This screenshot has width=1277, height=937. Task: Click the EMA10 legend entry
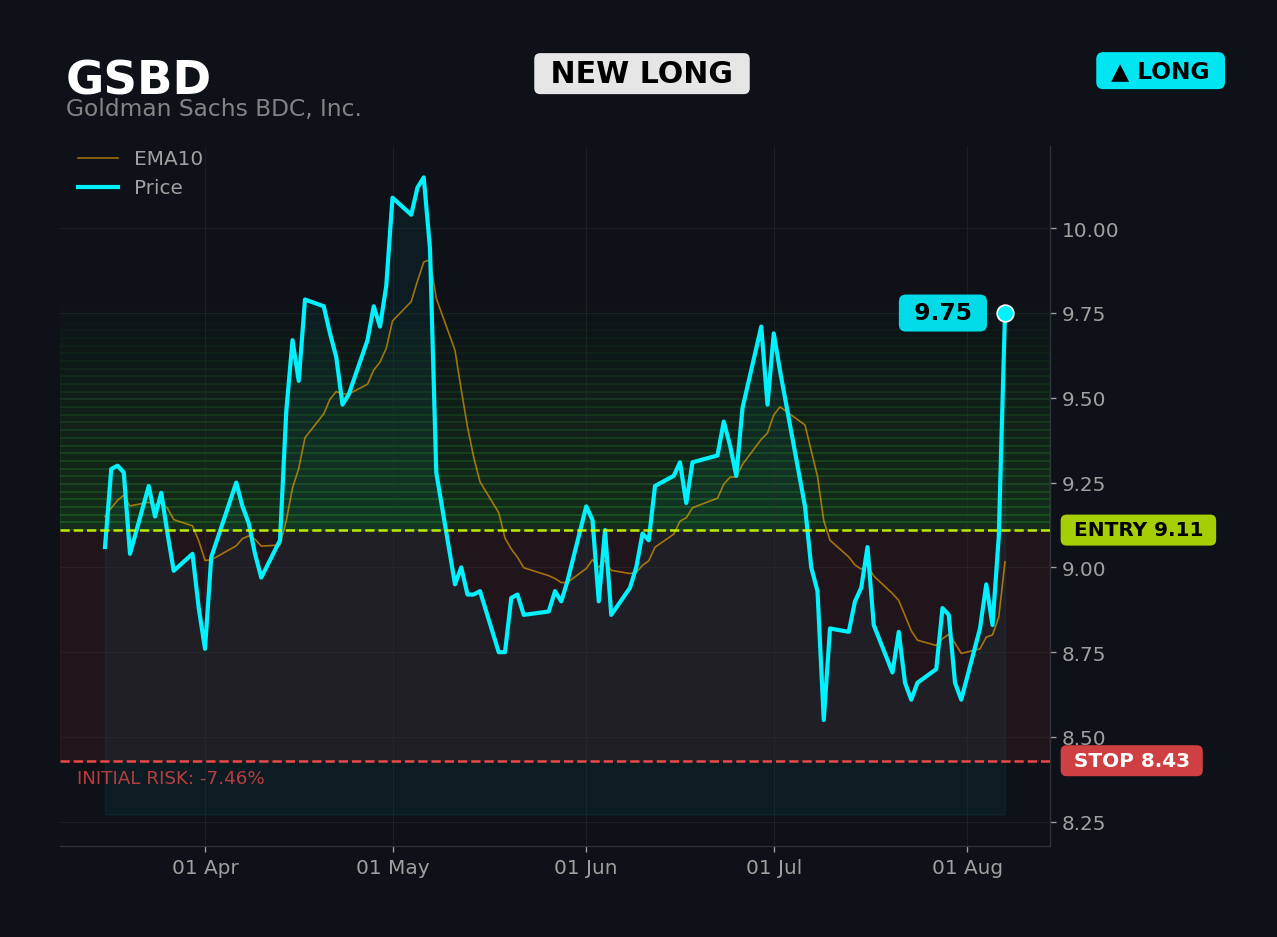[x=140, y=159]
